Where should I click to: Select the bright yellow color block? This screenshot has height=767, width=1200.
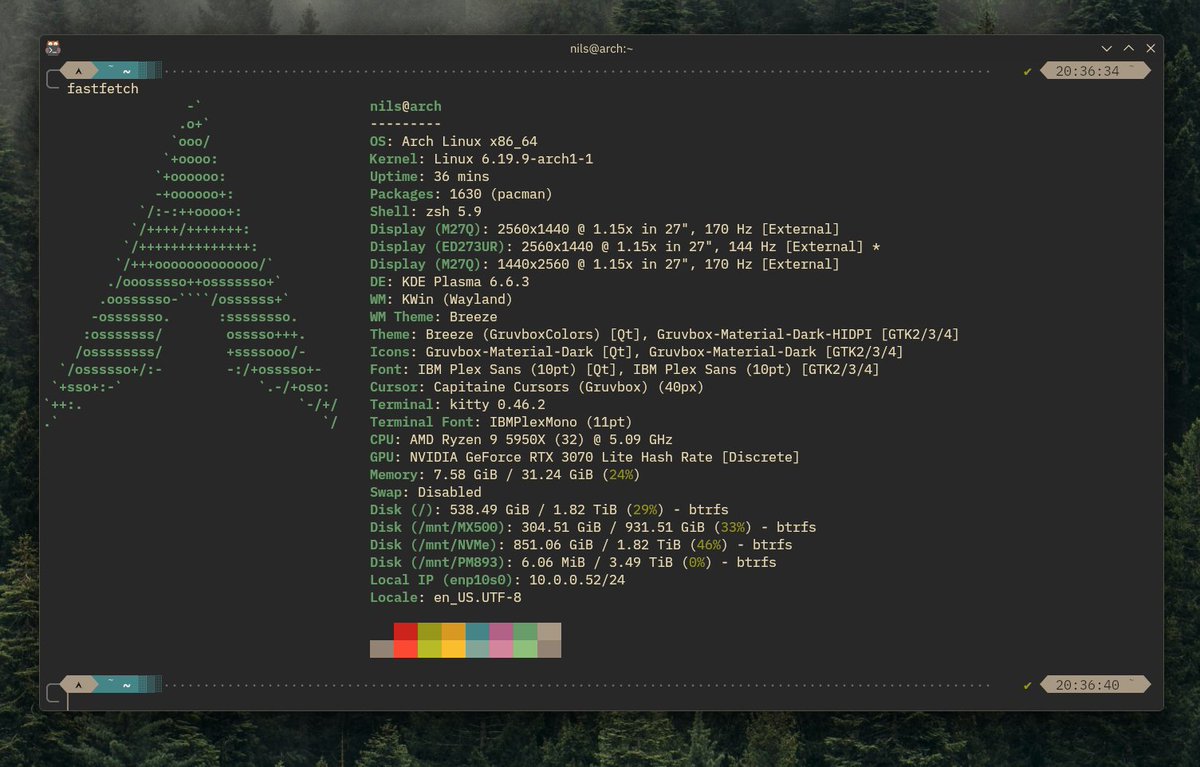453,649
